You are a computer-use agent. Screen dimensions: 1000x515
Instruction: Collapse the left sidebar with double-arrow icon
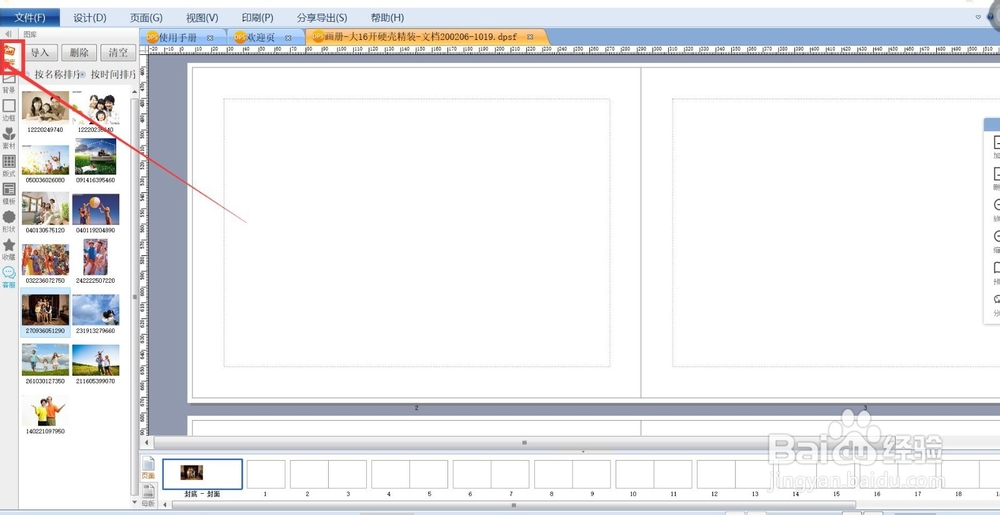(x=8, y=34)
